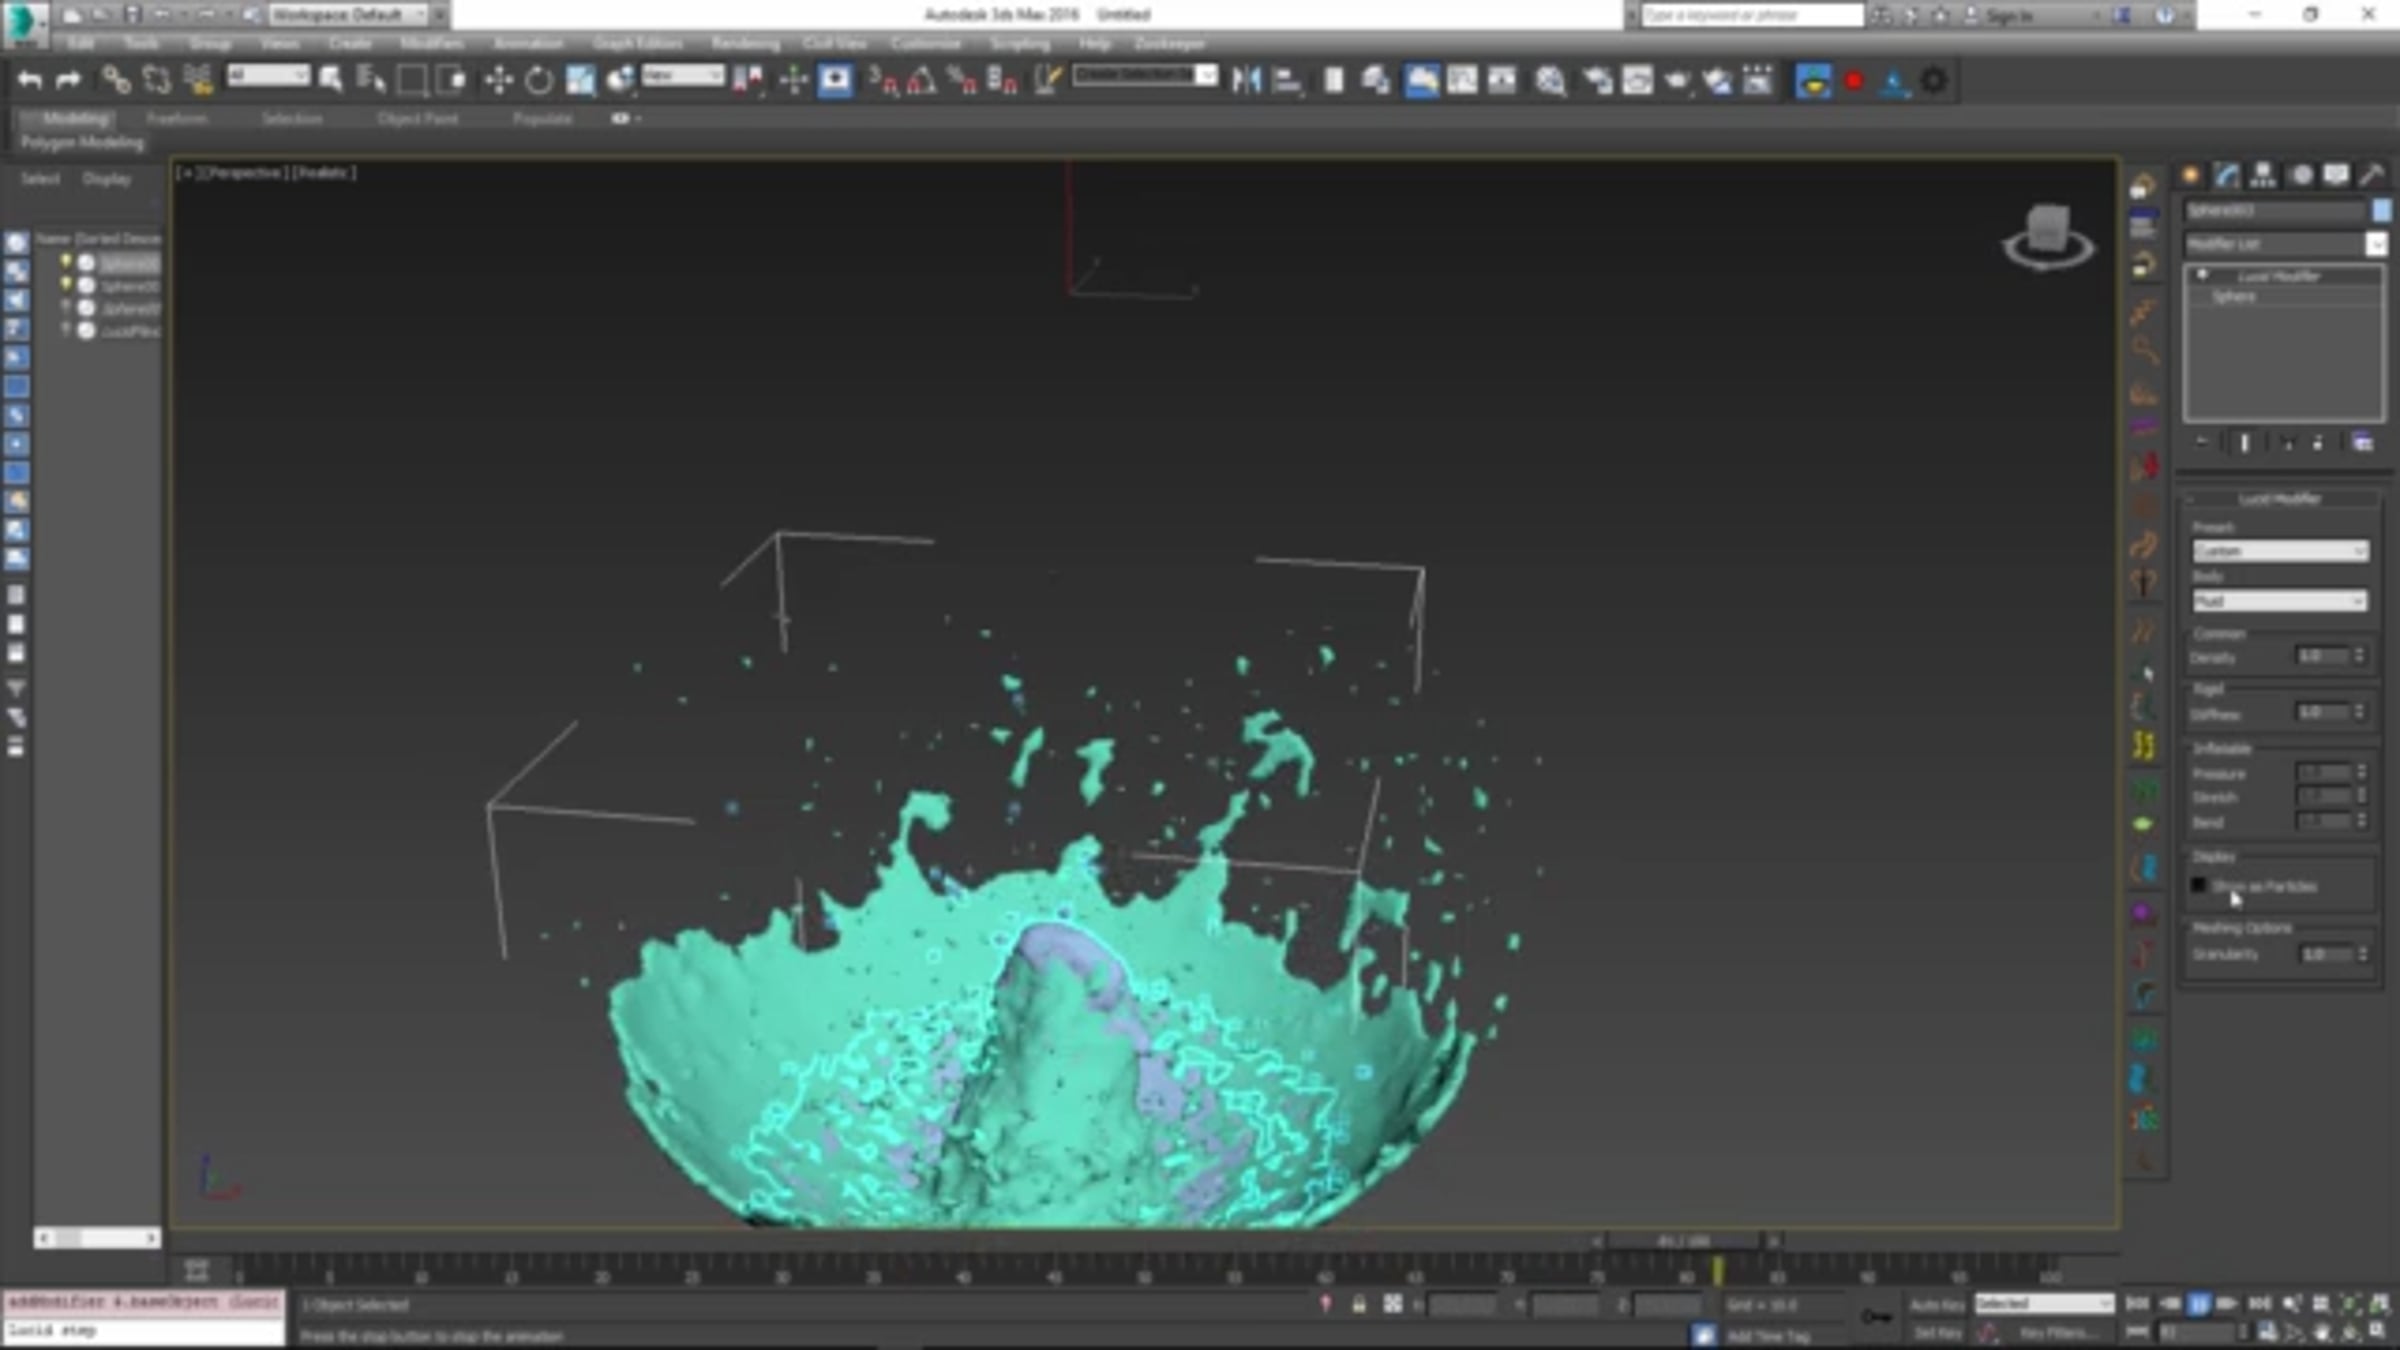This screenshot has width=2400, height=1350.
Task: Open the View reference coordinate dropdown
Action: [682, 76]
